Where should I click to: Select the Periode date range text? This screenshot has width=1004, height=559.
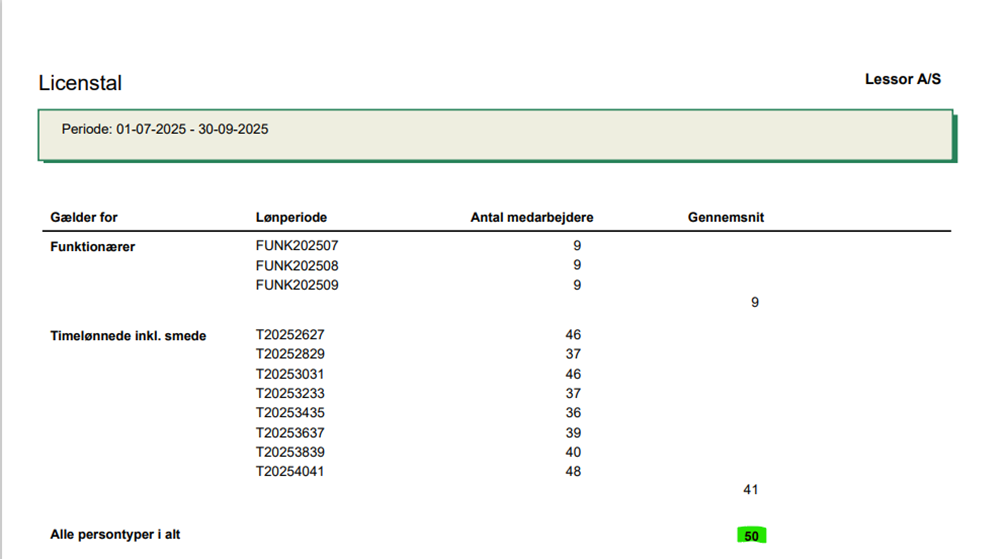(165, 129)
